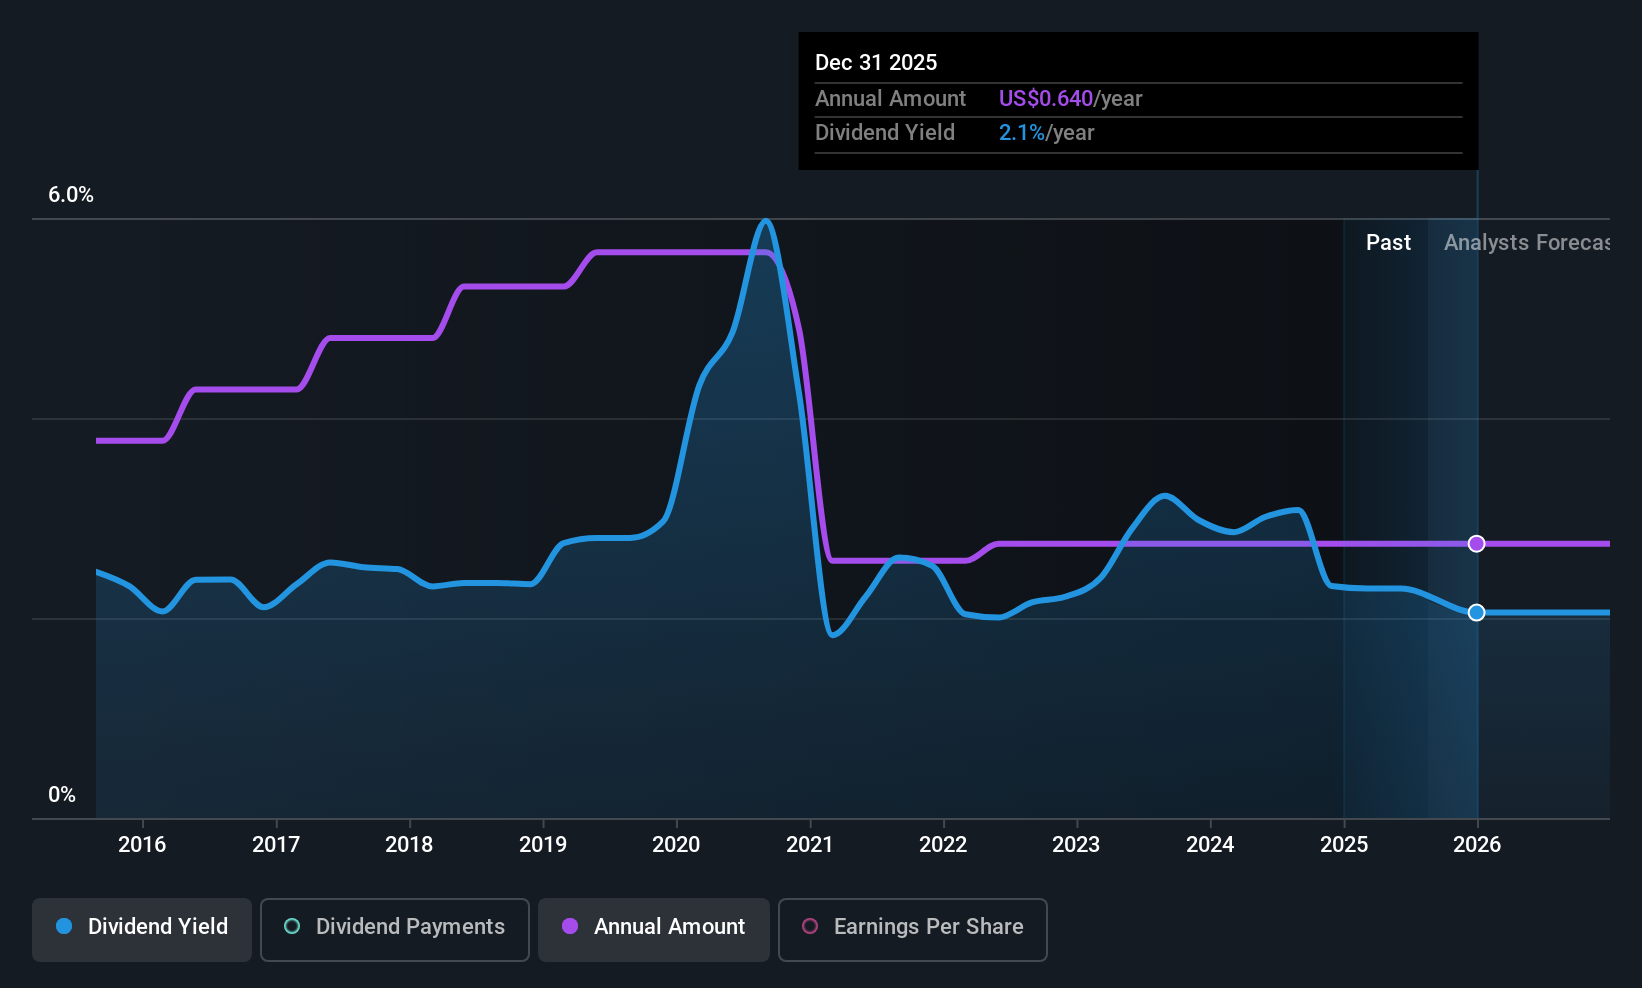Viewport: 1642px width, 988px height.
Task: Click the 2016 label on the x-axis
Action: coord(142,845)
